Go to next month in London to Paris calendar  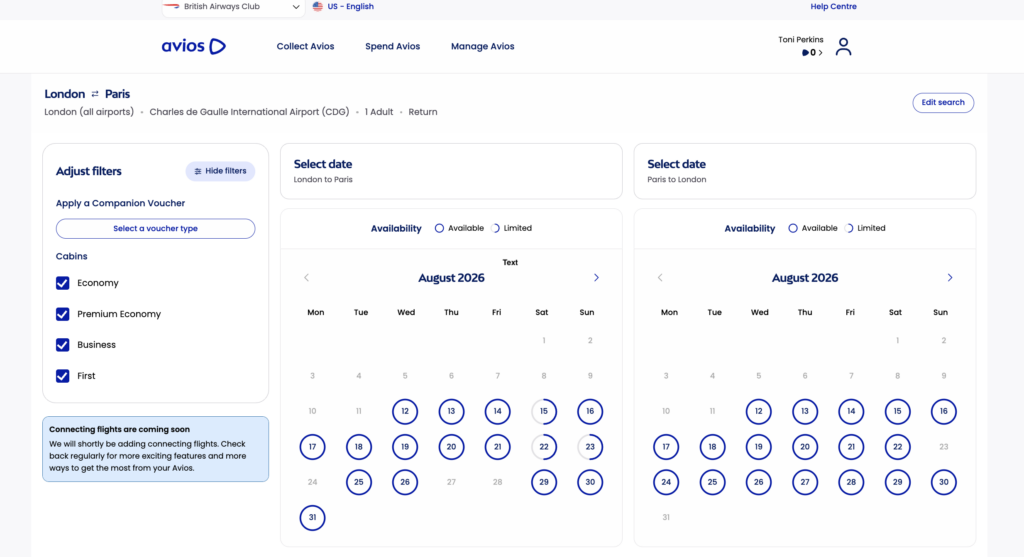[x=596, y=278]
